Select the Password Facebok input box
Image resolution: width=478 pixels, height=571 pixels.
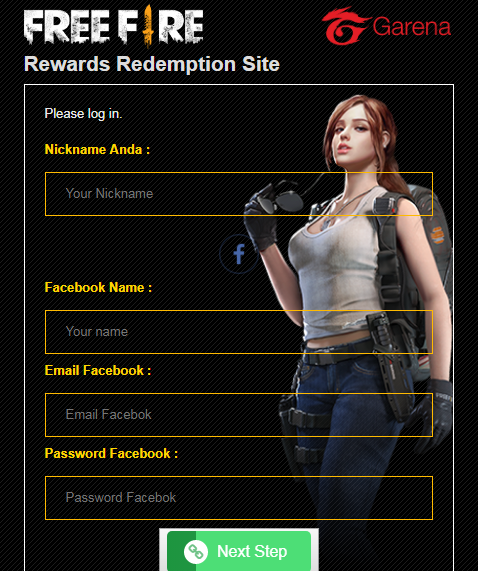point(239,498)
